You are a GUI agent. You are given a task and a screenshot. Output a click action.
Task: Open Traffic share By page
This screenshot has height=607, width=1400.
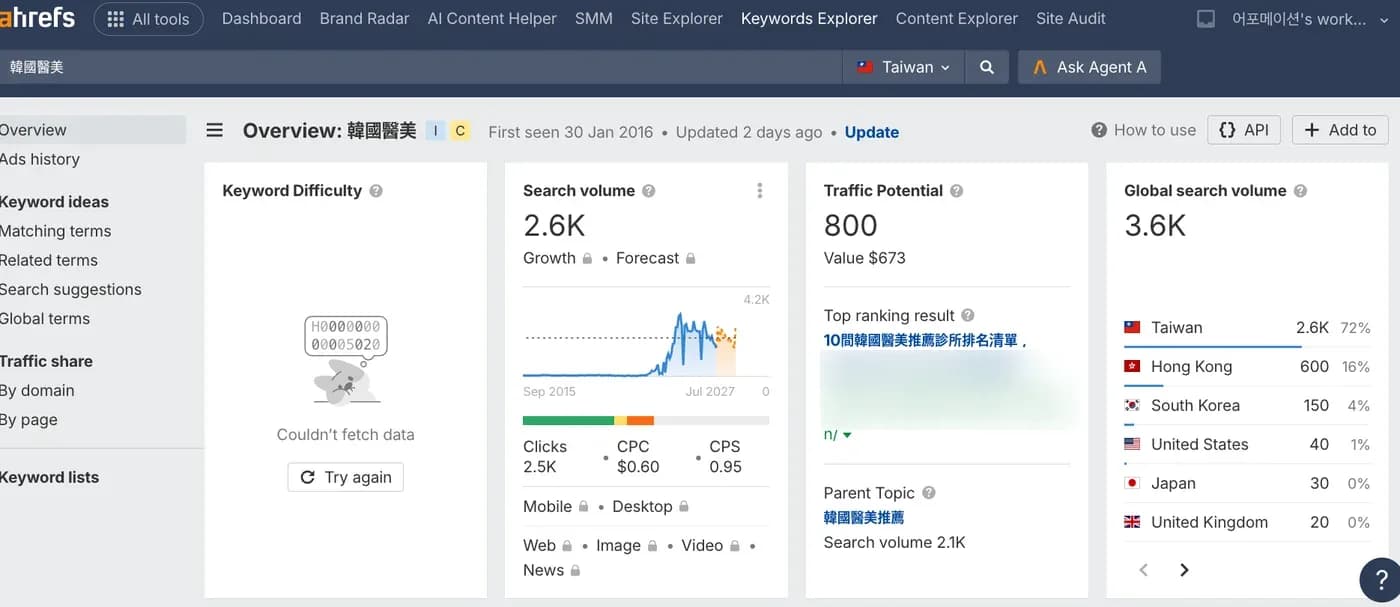coord(29,420)
